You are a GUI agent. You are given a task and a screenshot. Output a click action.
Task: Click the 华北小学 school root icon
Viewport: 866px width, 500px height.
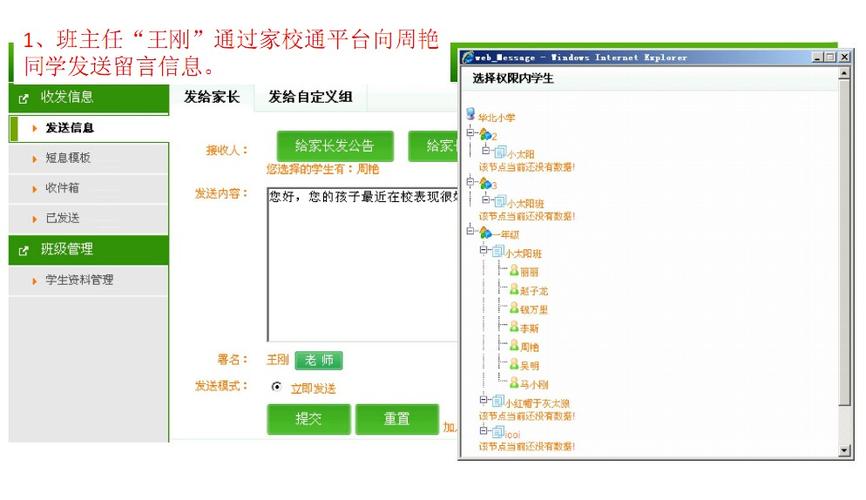471,114
